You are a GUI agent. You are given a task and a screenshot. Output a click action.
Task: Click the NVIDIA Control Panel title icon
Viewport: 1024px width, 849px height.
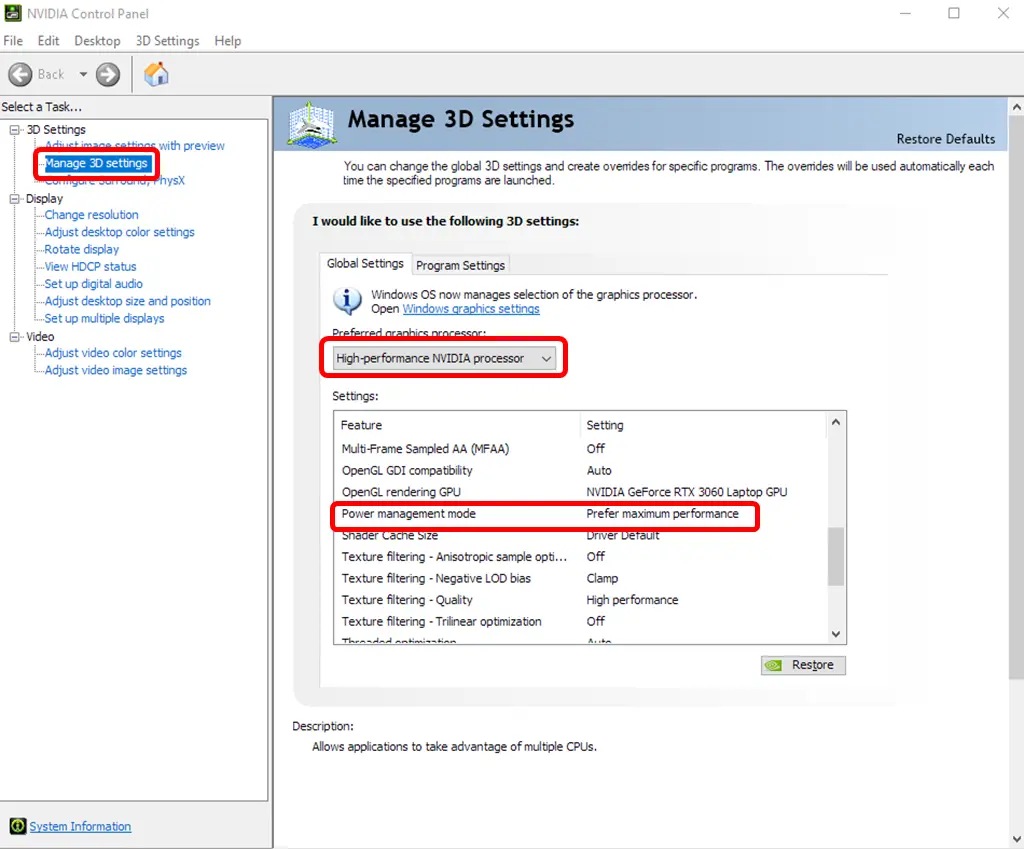point(12,13)
